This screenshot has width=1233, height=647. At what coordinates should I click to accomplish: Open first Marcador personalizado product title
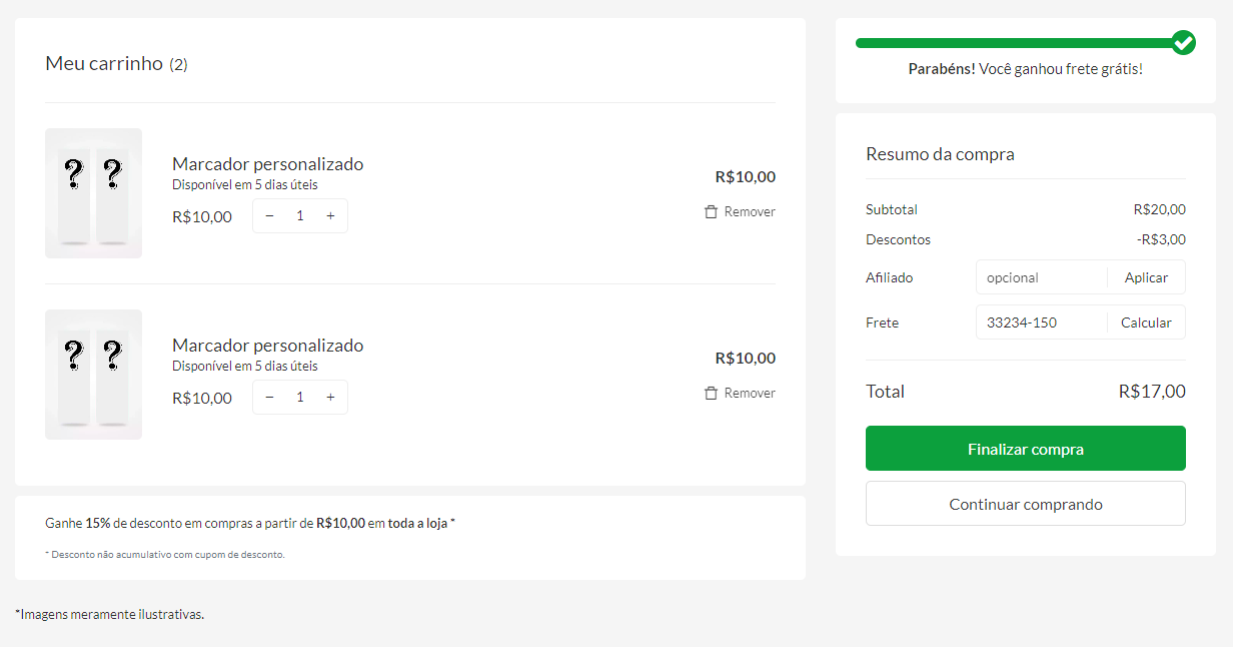pyautogui.click(x=267, y=164)
